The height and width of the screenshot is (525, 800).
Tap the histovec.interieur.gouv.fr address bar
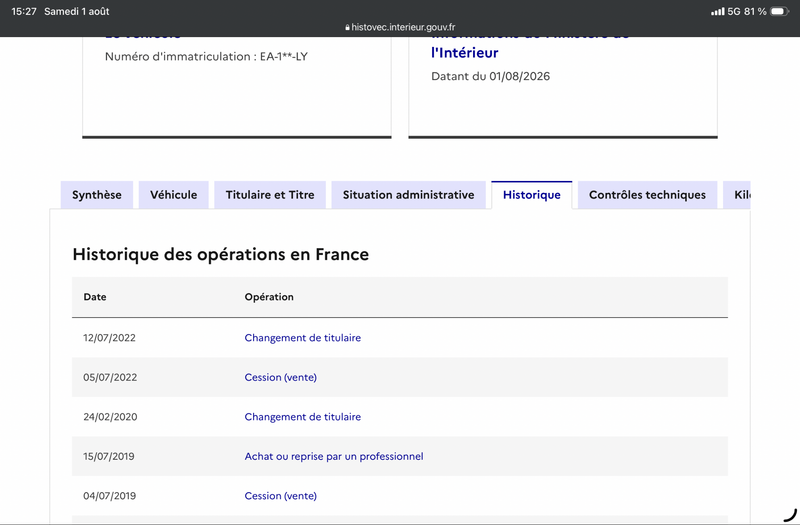tap(400, 27)
